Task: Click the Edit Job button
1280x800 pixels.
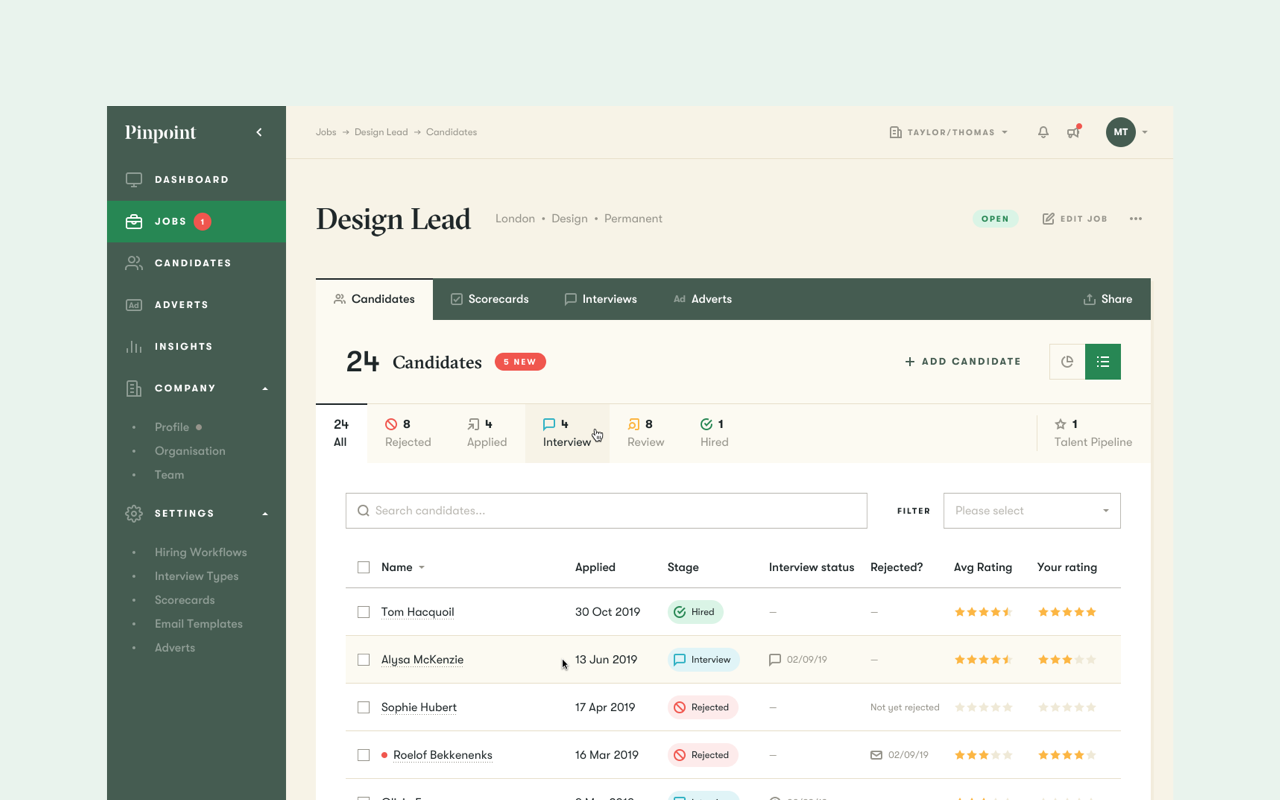Action: point(1075,219)
